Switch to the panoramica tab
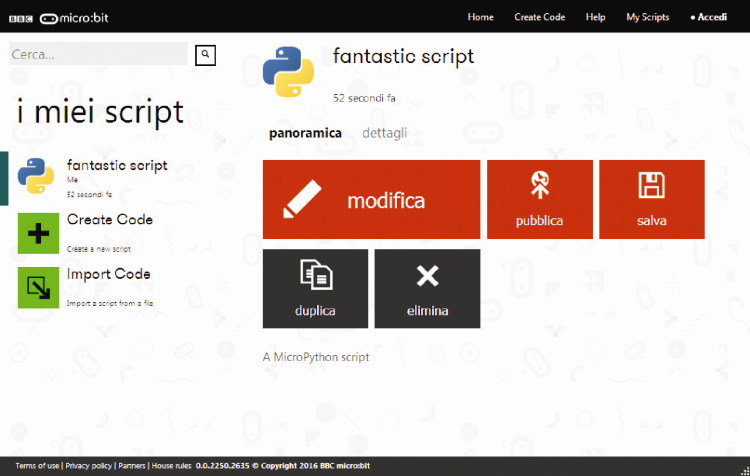This screenshot has height=476, width=750. pos(305,133)
